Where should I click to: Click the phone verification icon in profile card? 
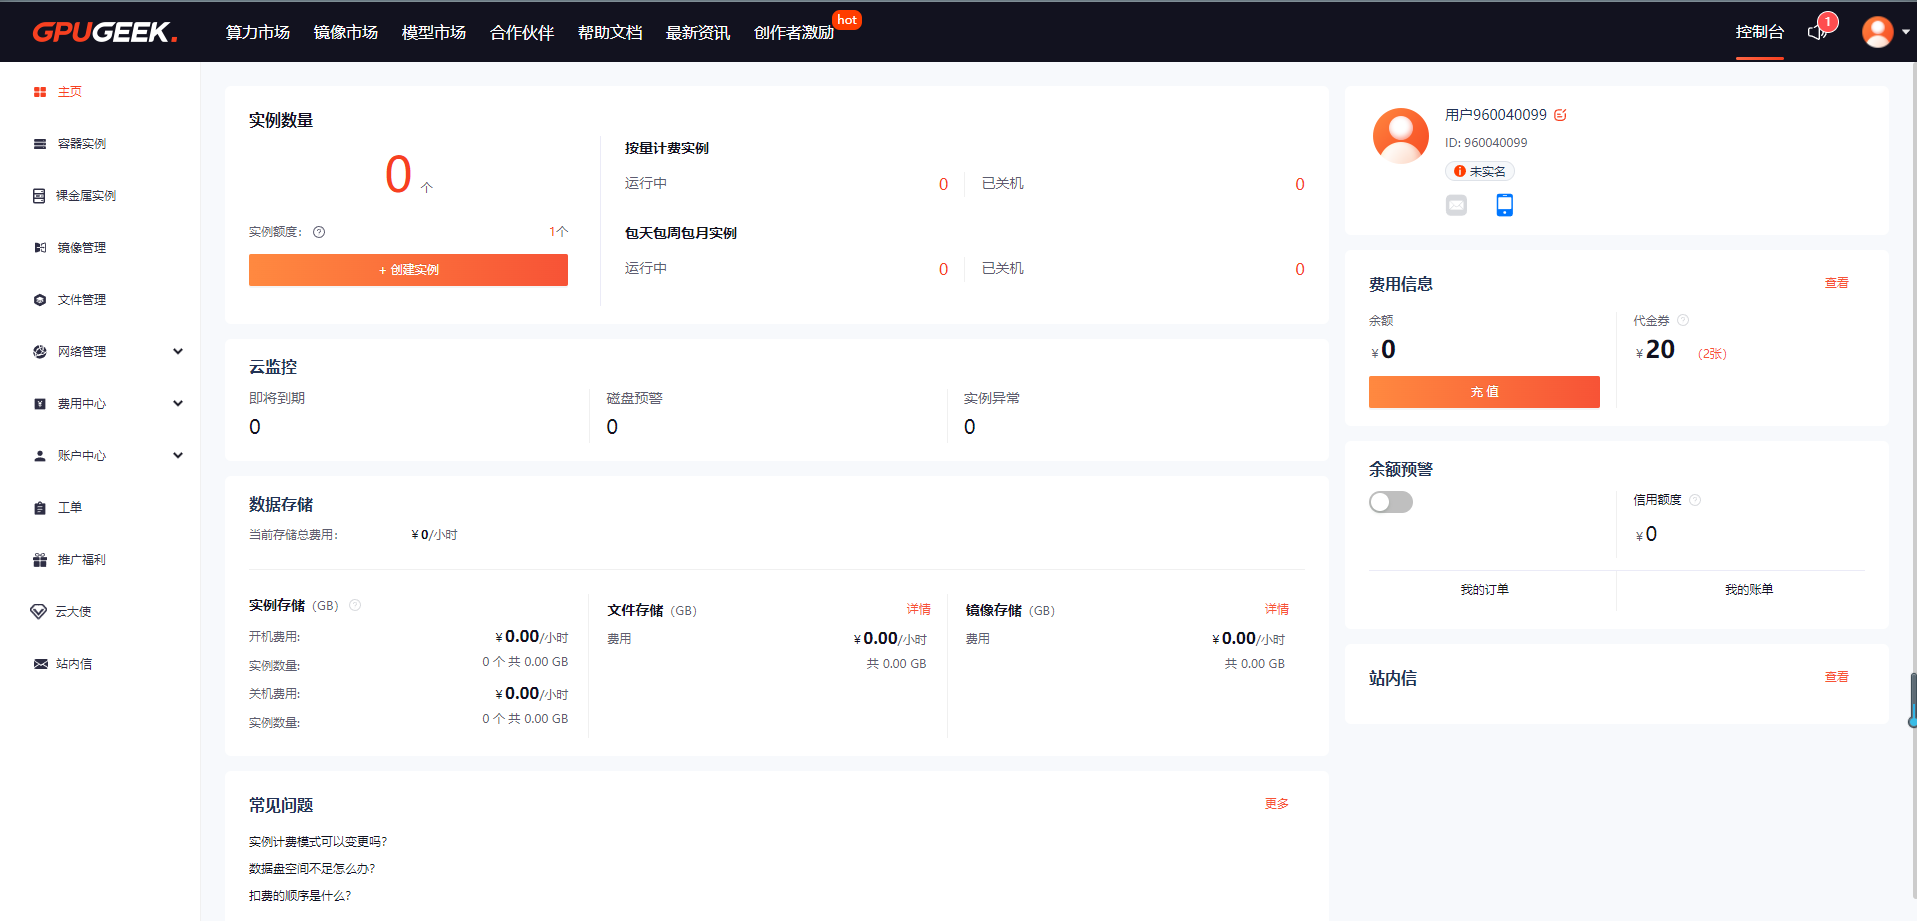pyautogui.click(x=1505, y=205)
